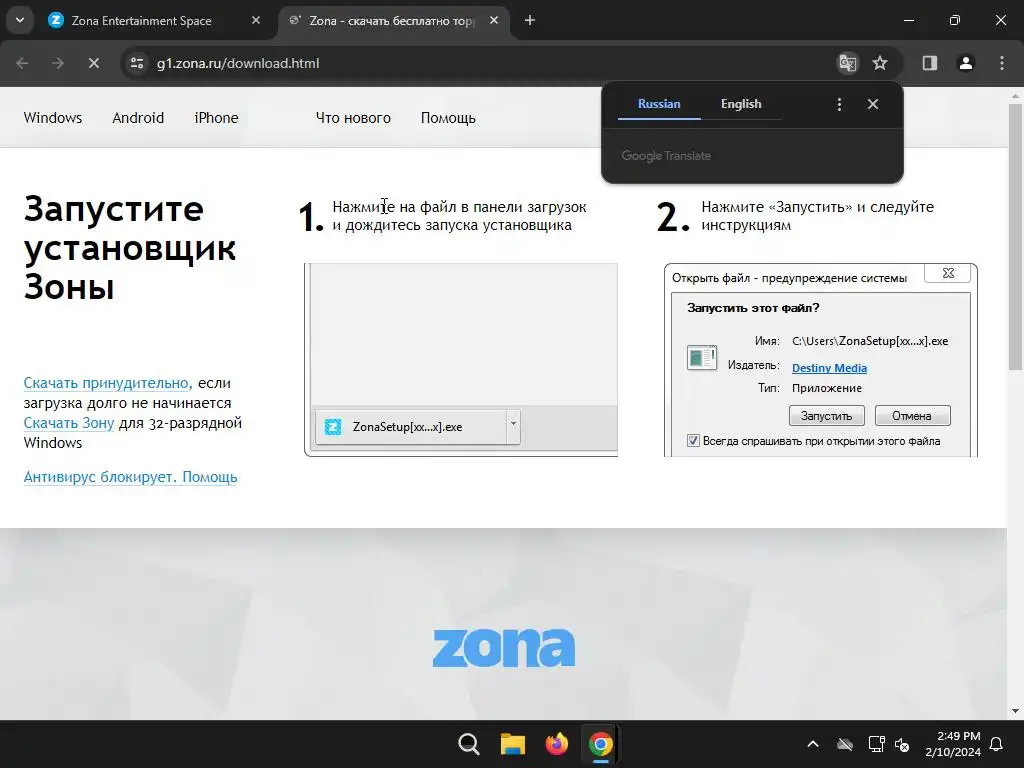The width and height of the screenshot is (1024, 768).
Task: Click the zona logo in the footer
Action: coord(504,648)
